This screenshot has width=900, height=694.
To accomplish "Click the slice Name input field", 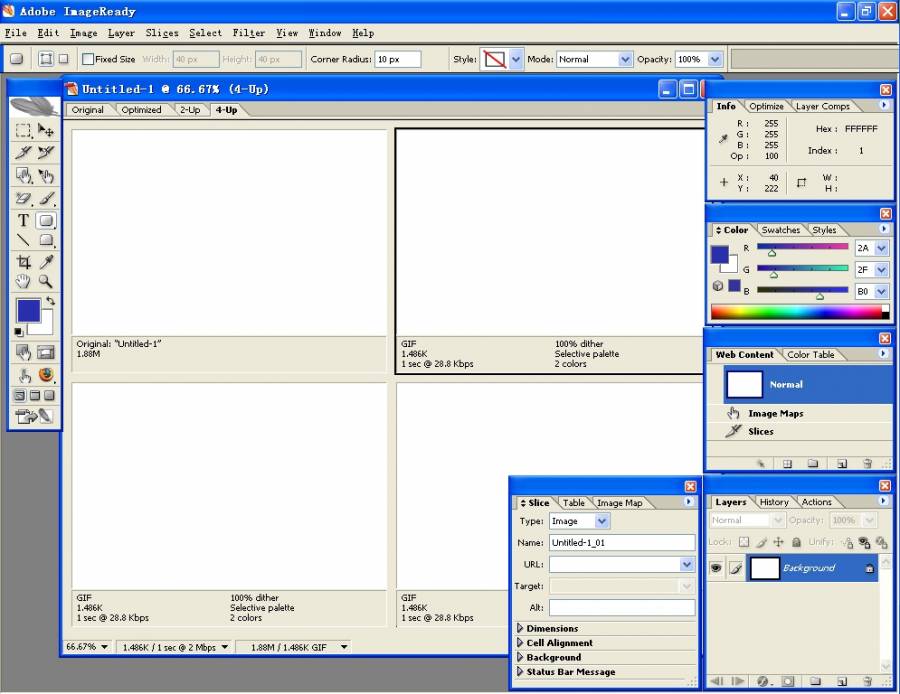I will pos(621,543).
